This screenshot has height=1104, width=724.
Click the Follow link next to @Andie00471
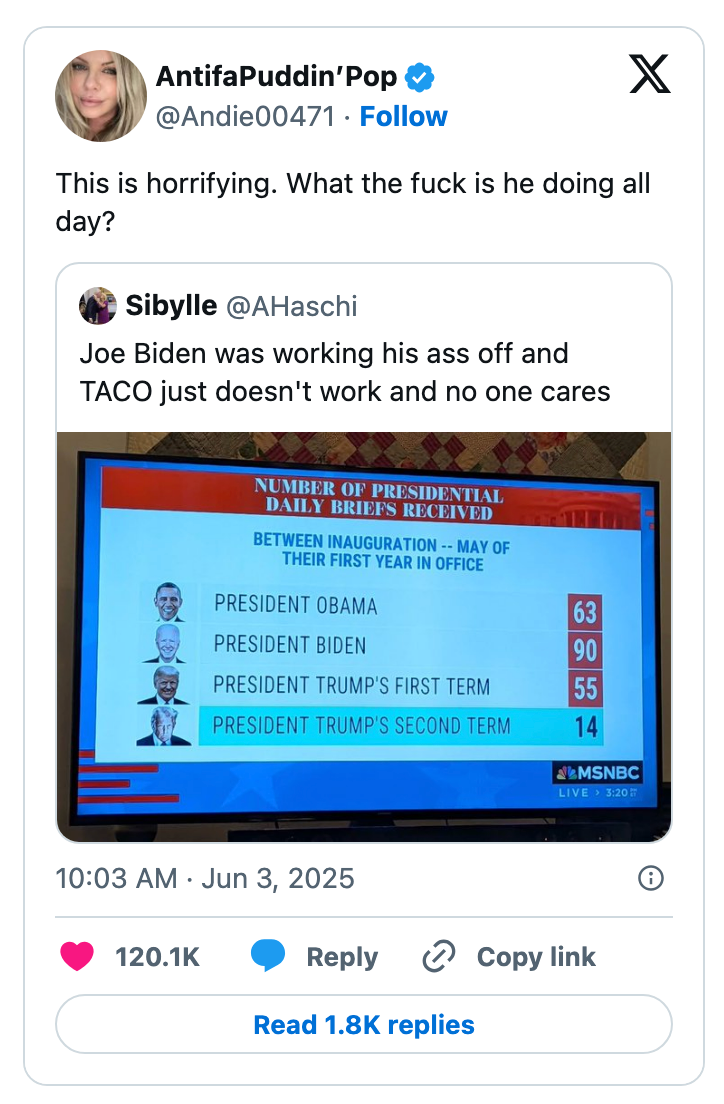tap(403, 116)
